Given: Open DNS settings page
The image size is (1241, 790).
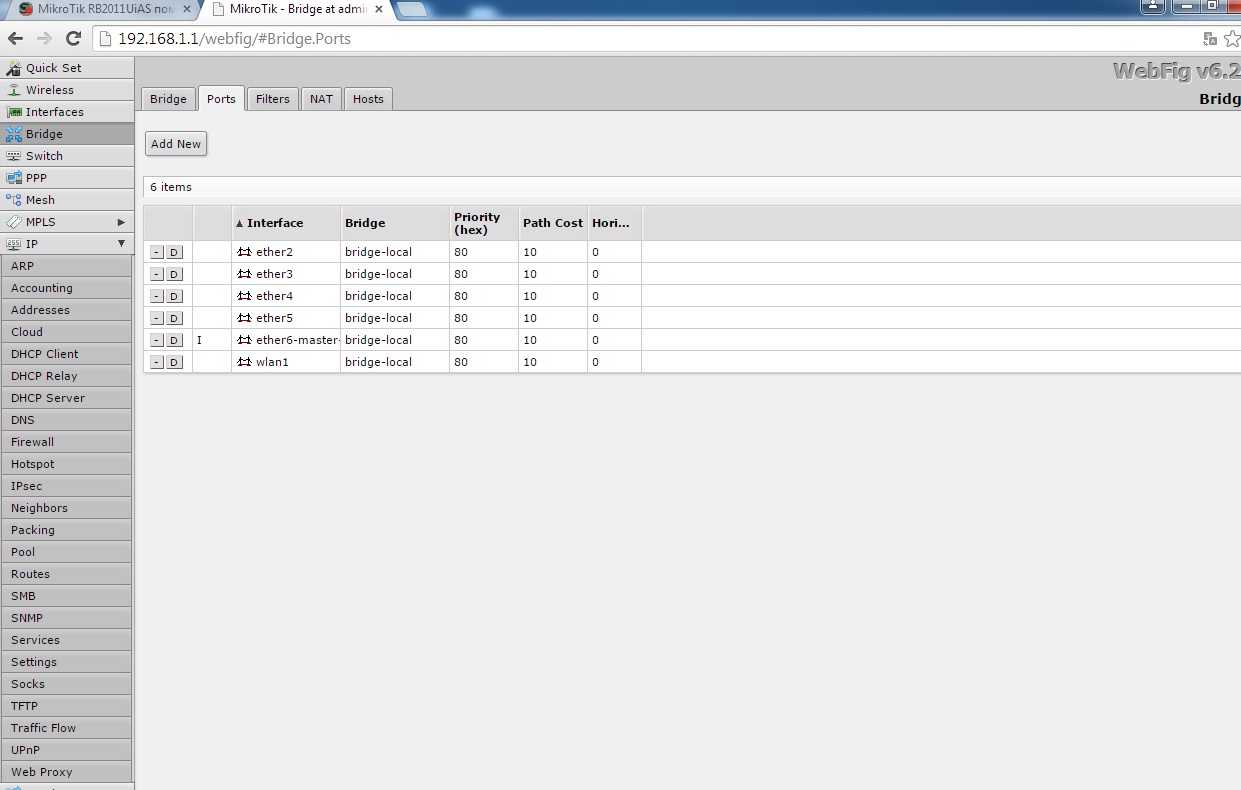Looking at the screenshot, I should click(x=66, y=420).
